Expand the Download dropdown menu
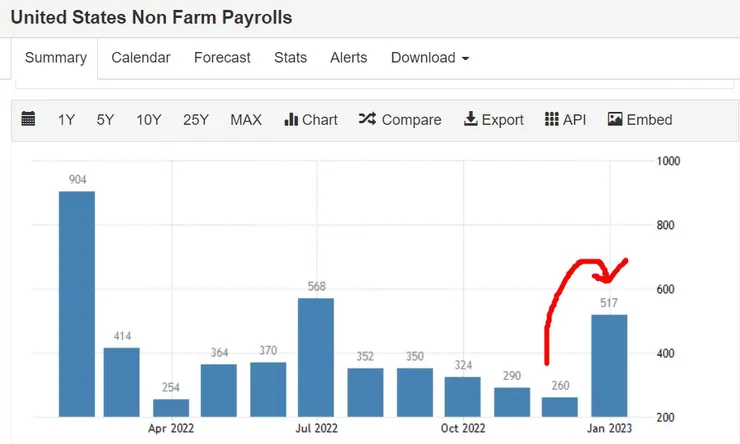Viewport: 740px width, 444px height. pos(430,58)
